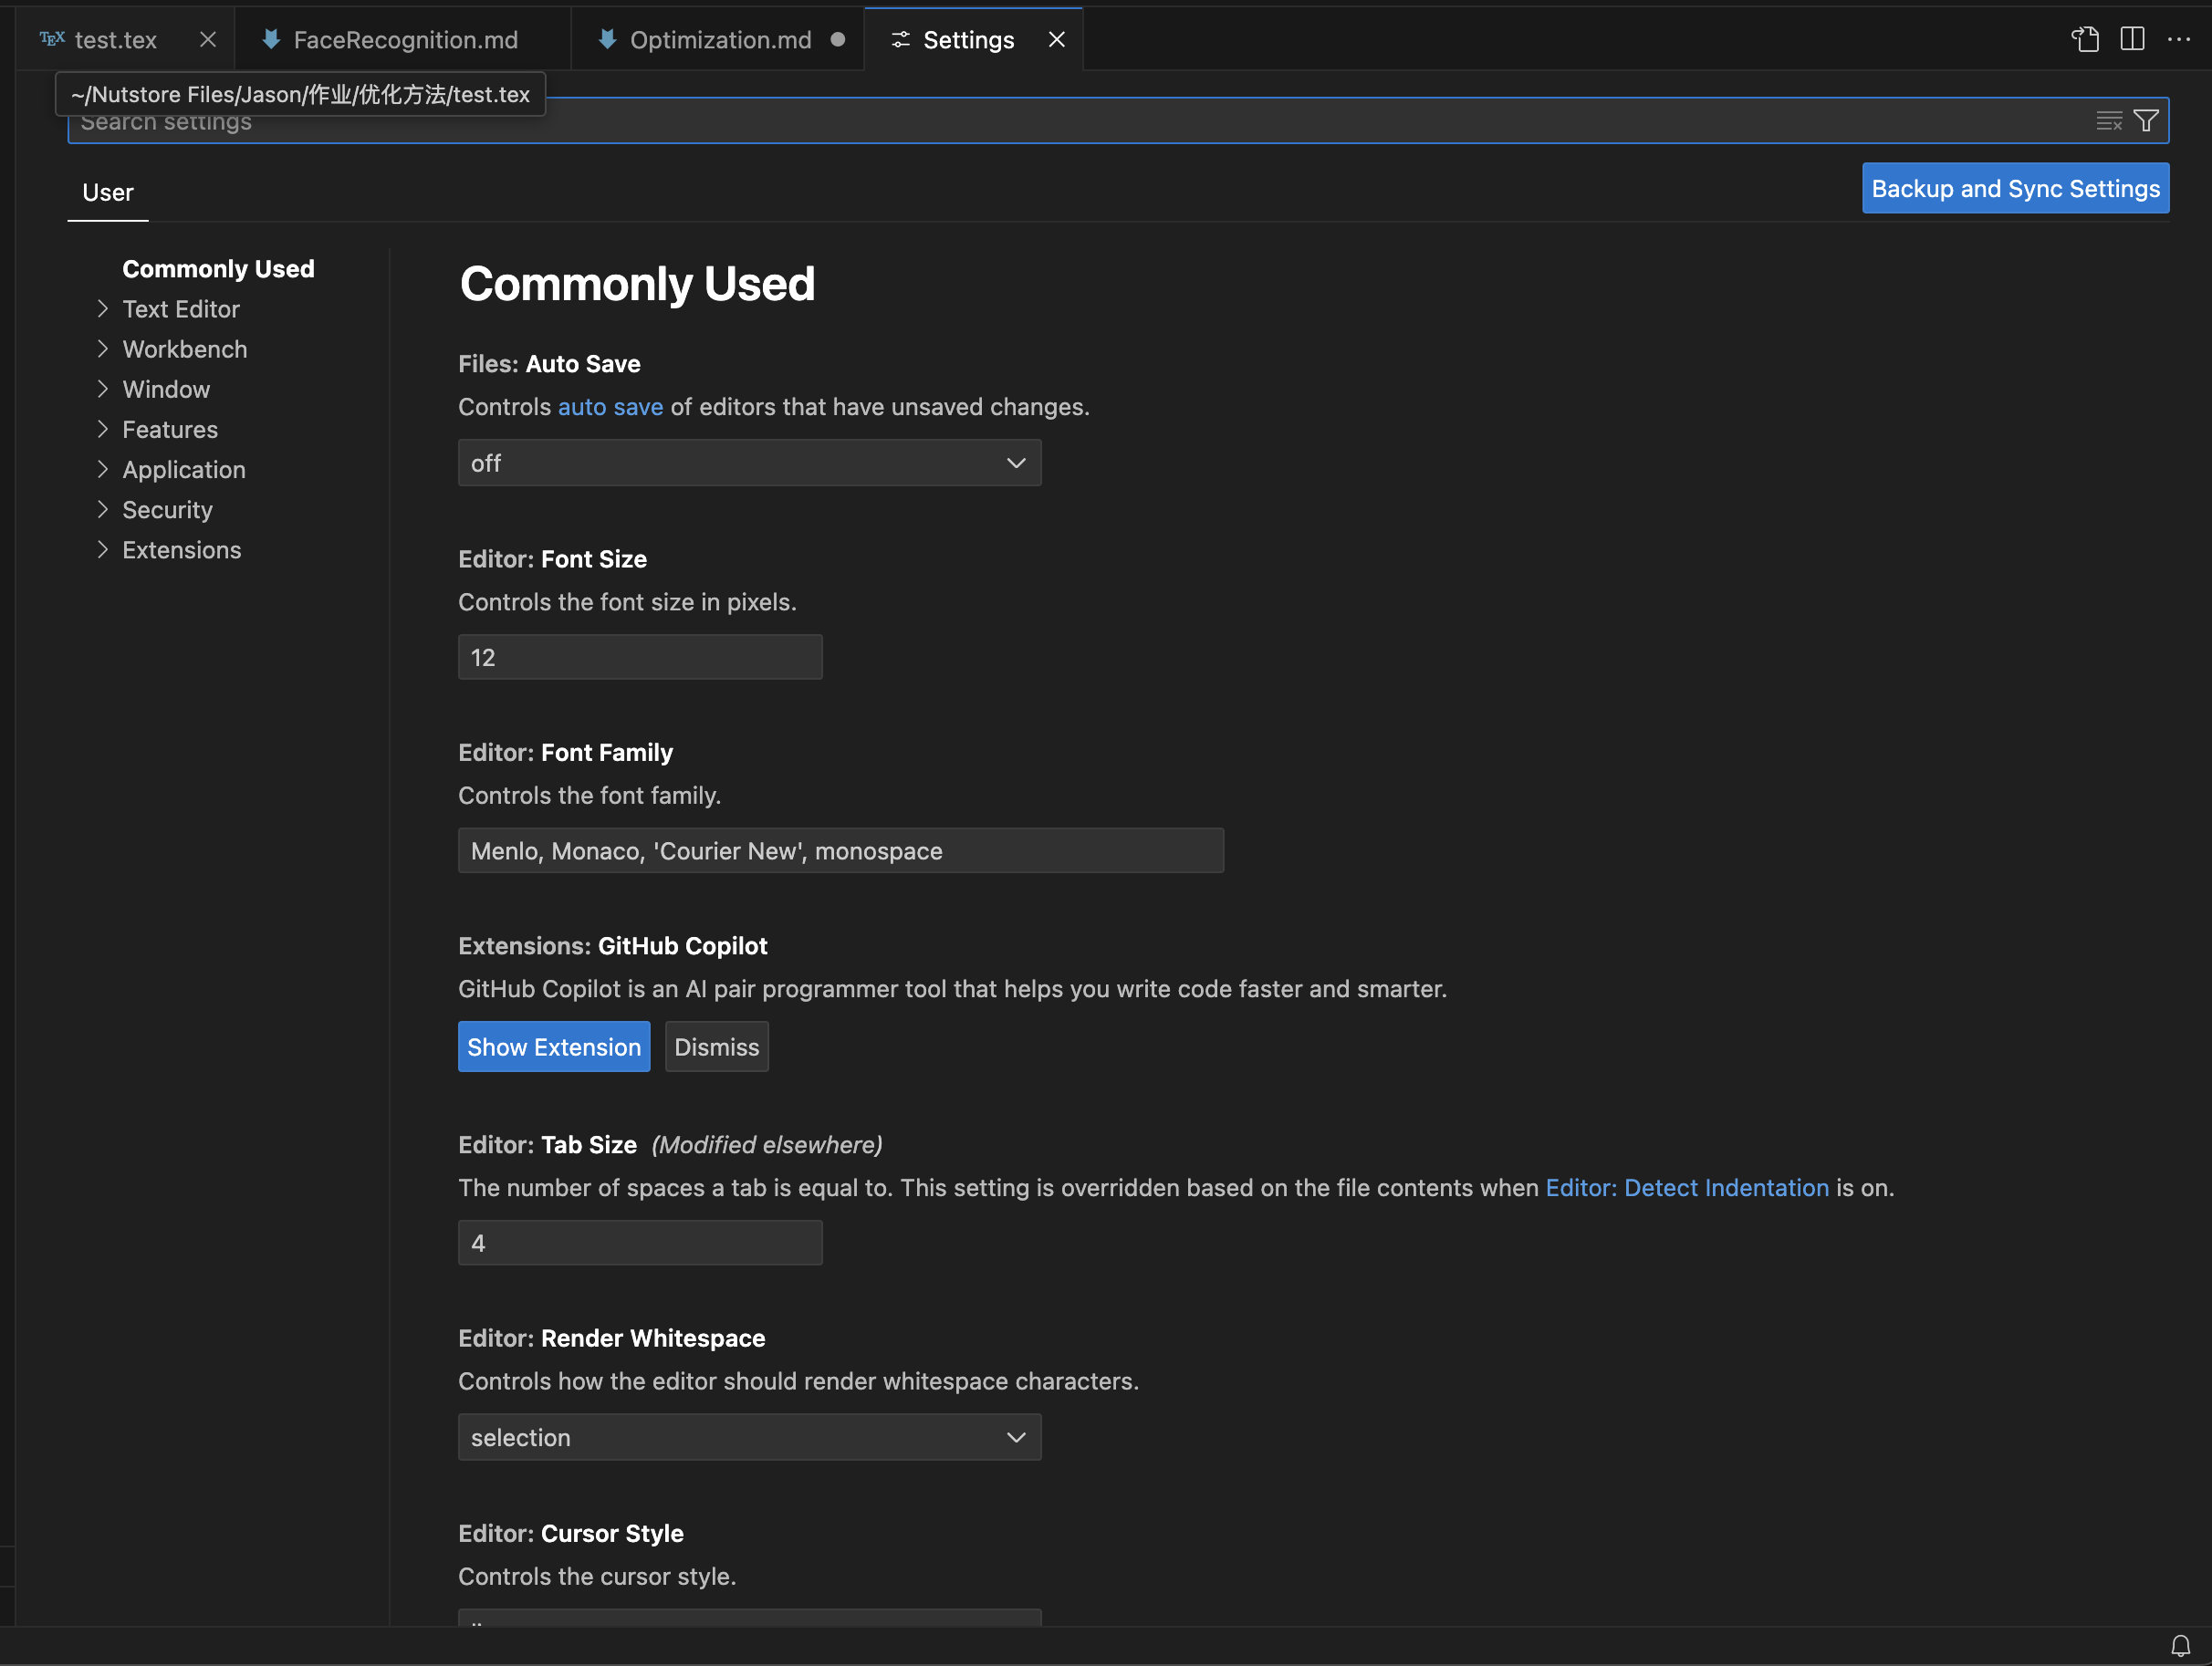This screenshot has height=1666, width=2212.
Task: Open the editor More Actions ellipsis
Action: click(x=2179, y=39)
